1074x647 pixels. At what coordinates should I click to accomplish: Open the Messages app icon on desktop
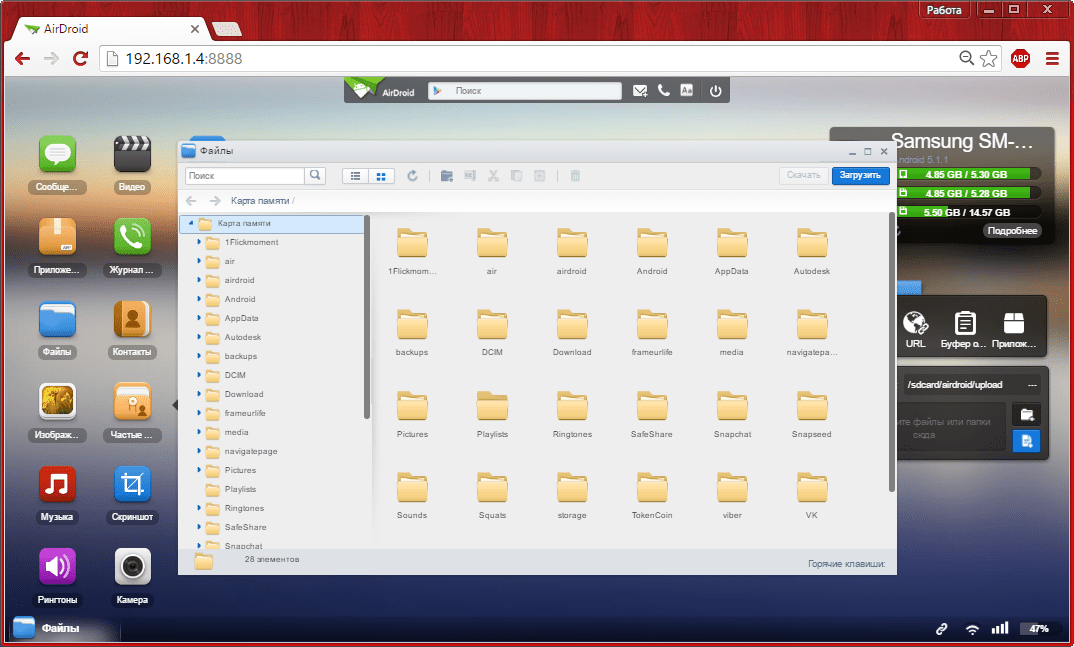[x=58, y=155]
